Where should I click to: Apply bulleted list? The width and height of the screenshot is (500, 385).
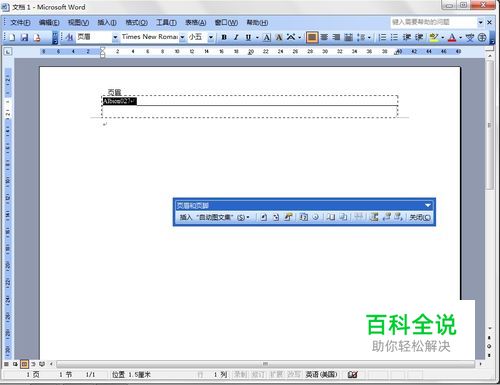394,37
